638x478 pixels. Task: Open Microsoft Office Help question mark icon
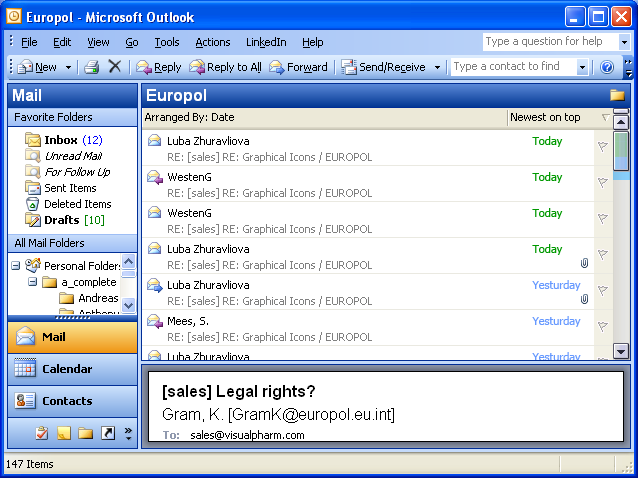pos(607,67)
